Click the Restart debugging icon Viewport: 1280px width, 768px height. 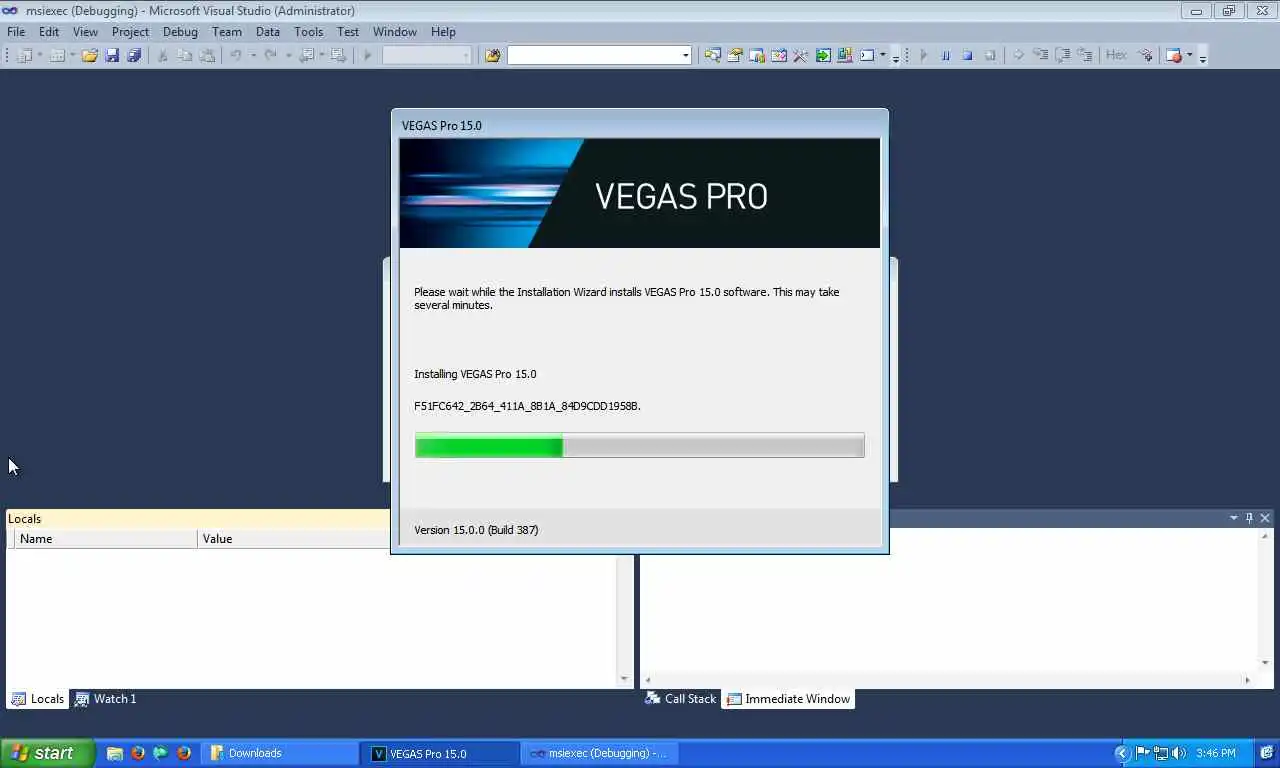(990, 55)
